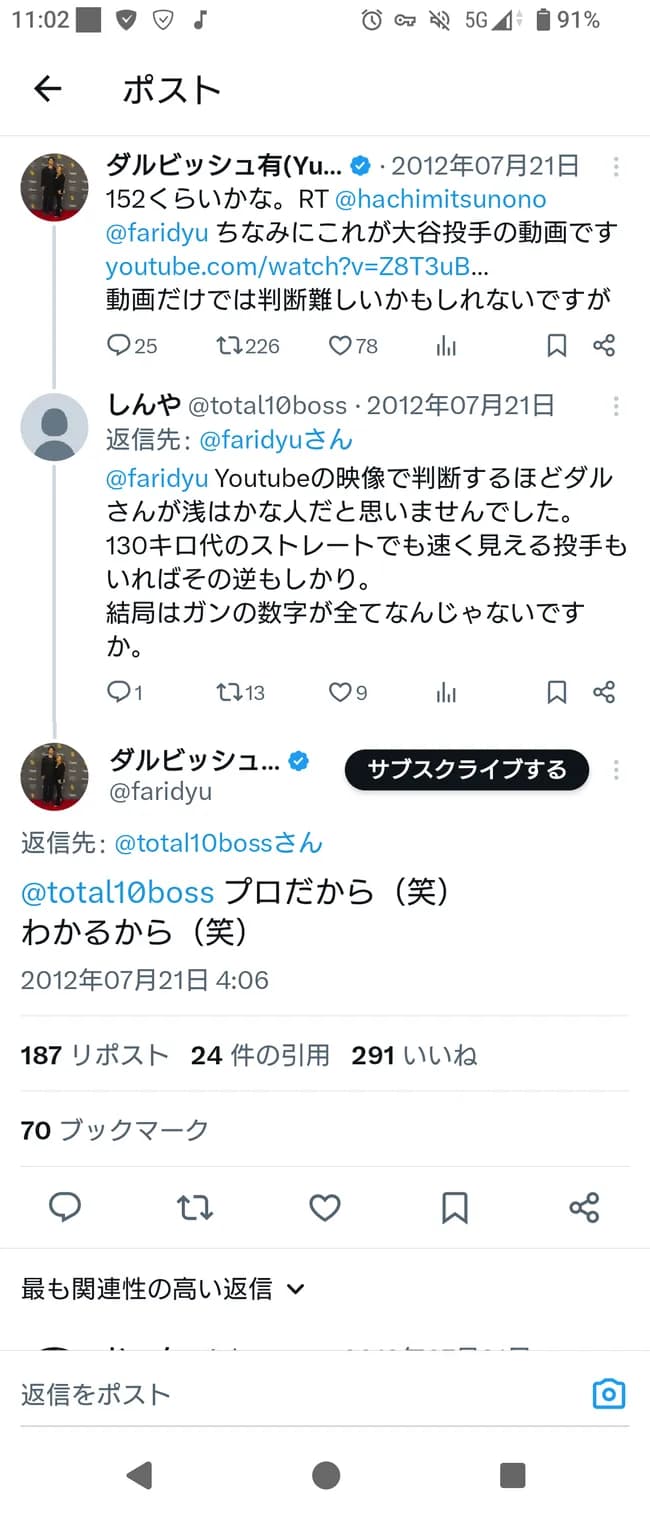Subscribe to Darvish with サブスクライブする
The height and width of the screenshot is (1517, 650).
tap(465, 770)
